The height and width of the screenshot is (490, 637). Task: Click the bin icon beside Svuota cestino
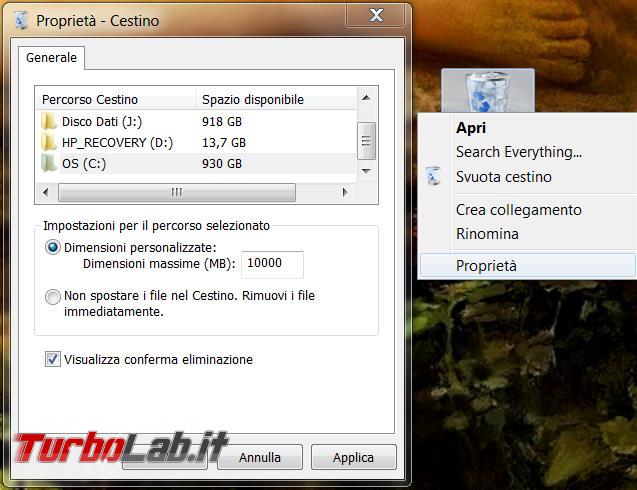tap(434, 176)
